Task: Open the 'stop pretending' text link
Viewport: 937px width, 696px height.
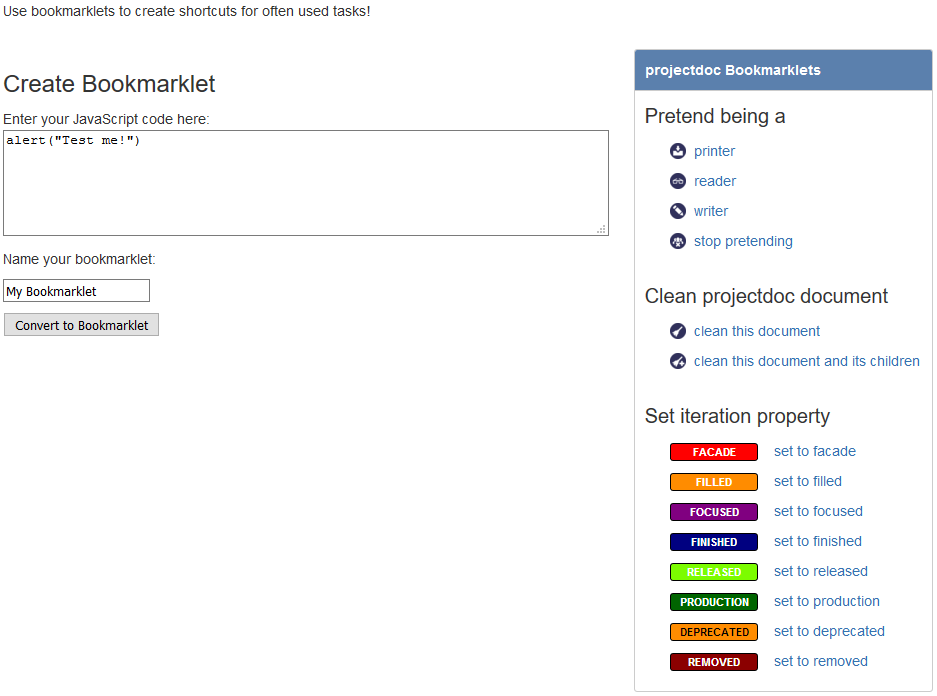Action: coord(743,241)
